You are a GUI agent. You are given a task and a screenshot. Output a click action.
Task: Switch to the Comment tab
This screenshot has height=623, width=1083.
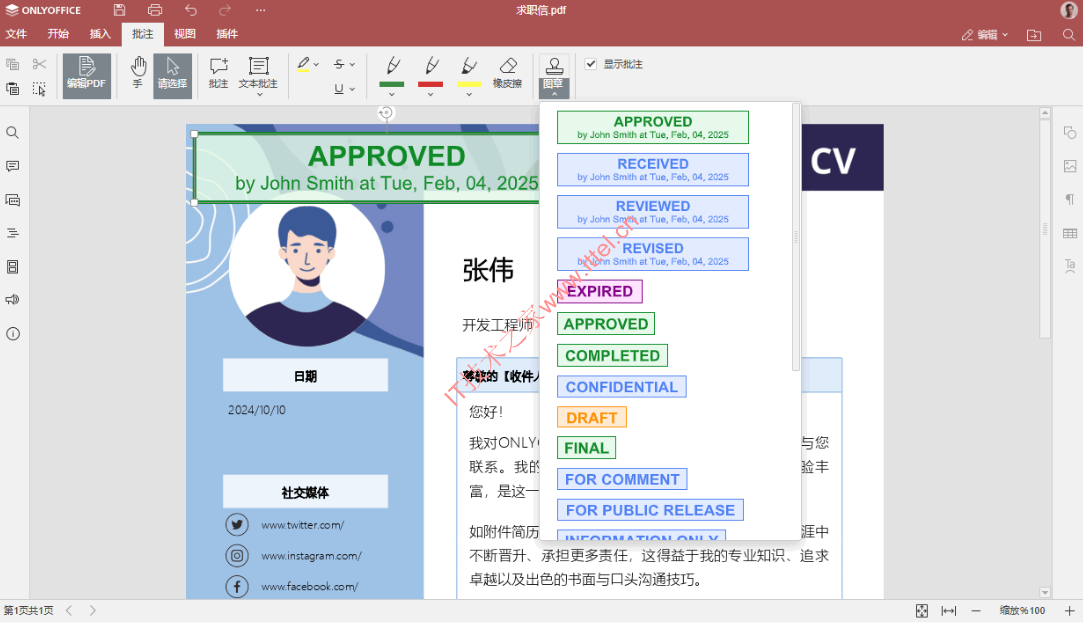(143, 34)
